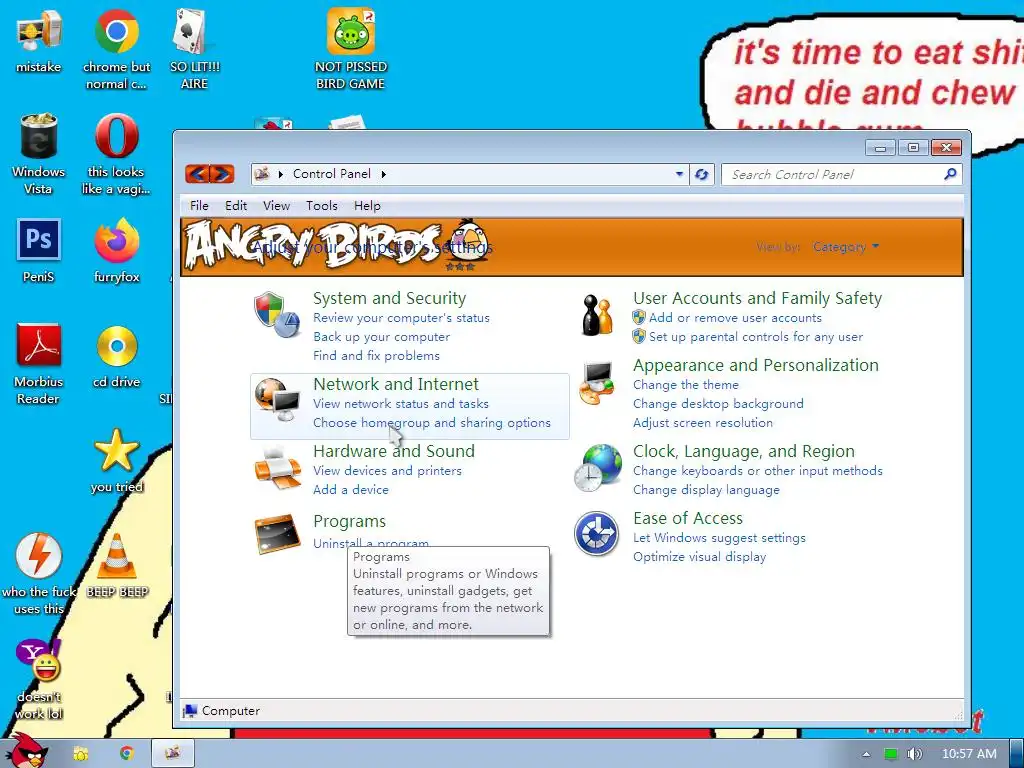Open the Tools menu
Screen dimensions: 1024x768
coord(322,206)
